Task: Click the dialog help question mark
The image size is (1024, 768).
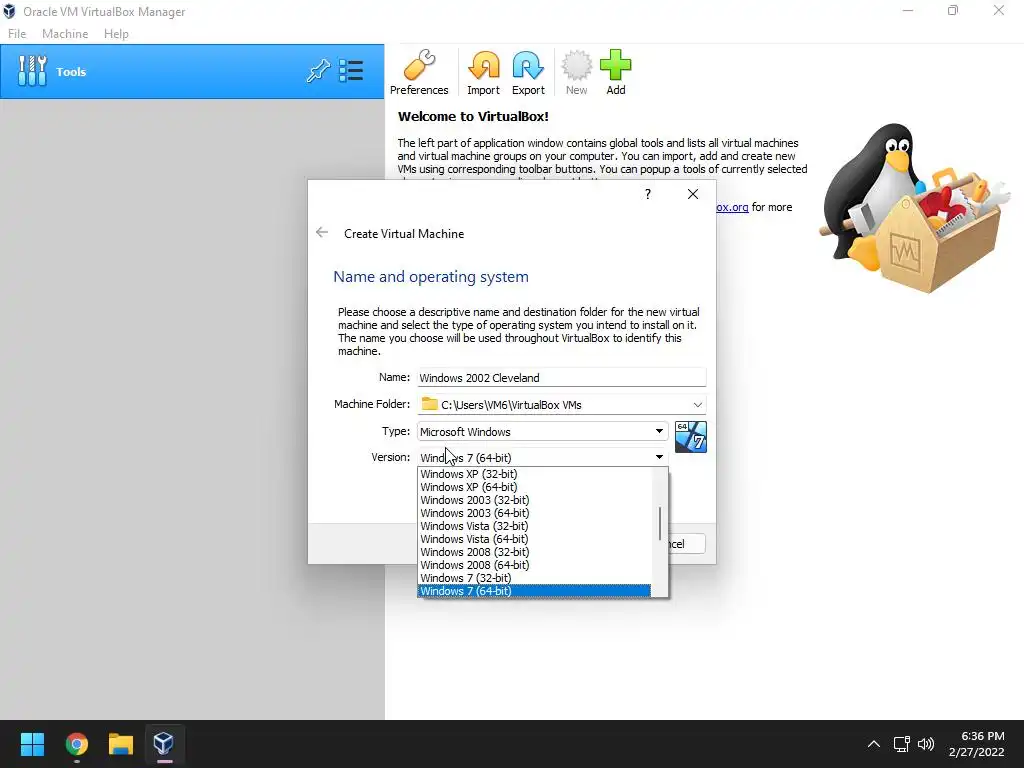Action: (647, 194)
